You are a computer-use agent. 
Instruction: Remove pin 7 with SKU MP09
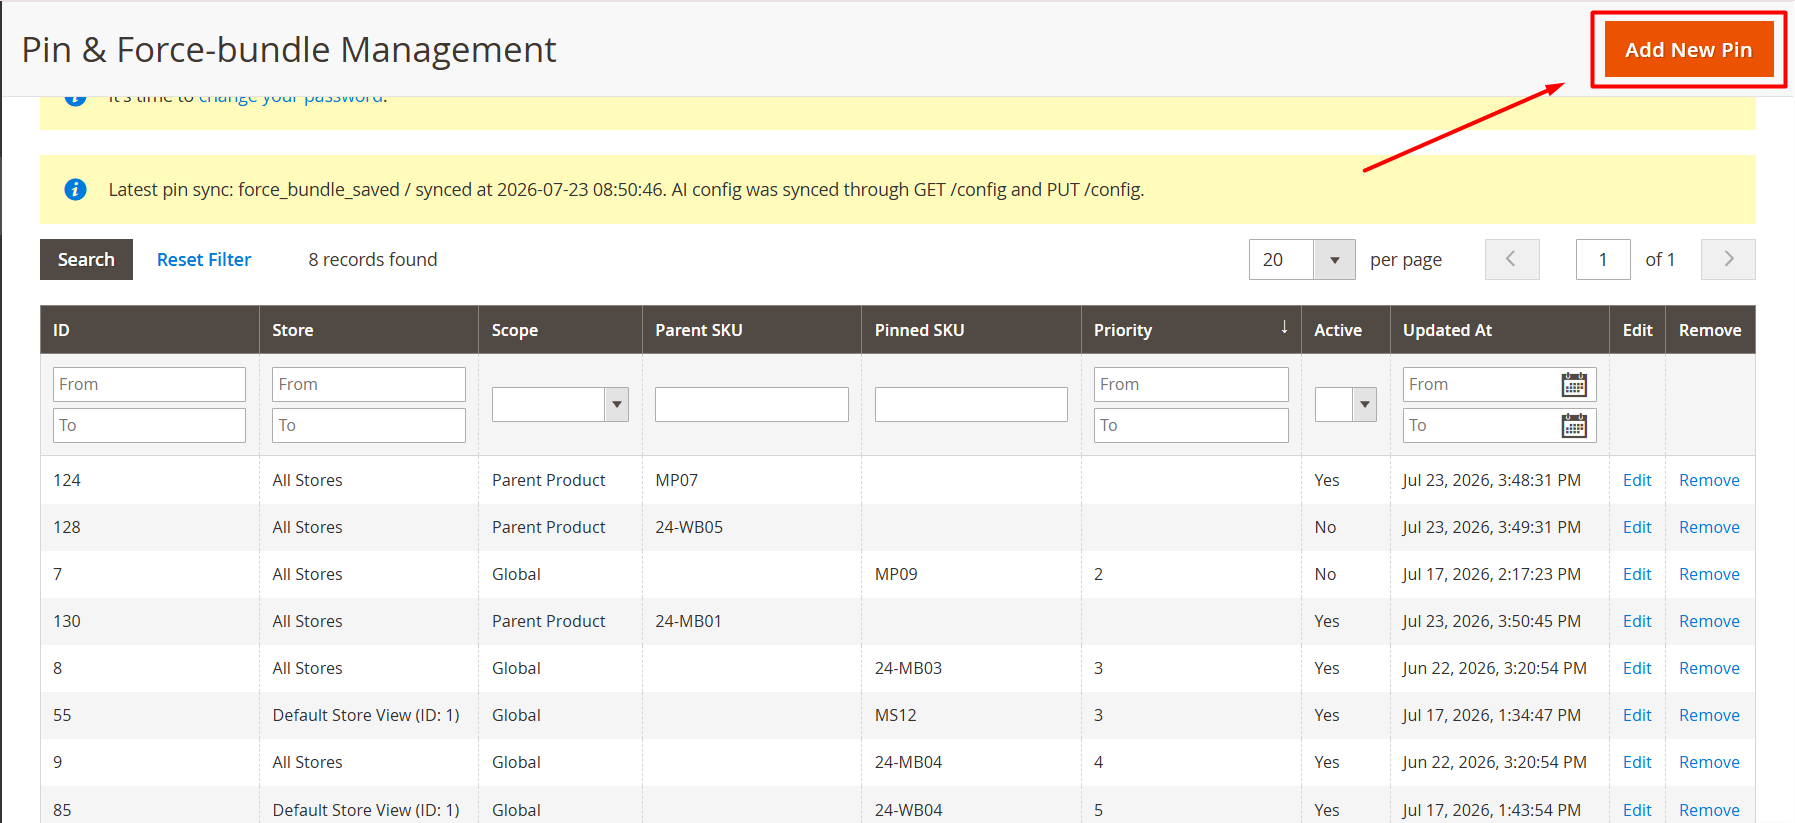tap(1709, 575)
